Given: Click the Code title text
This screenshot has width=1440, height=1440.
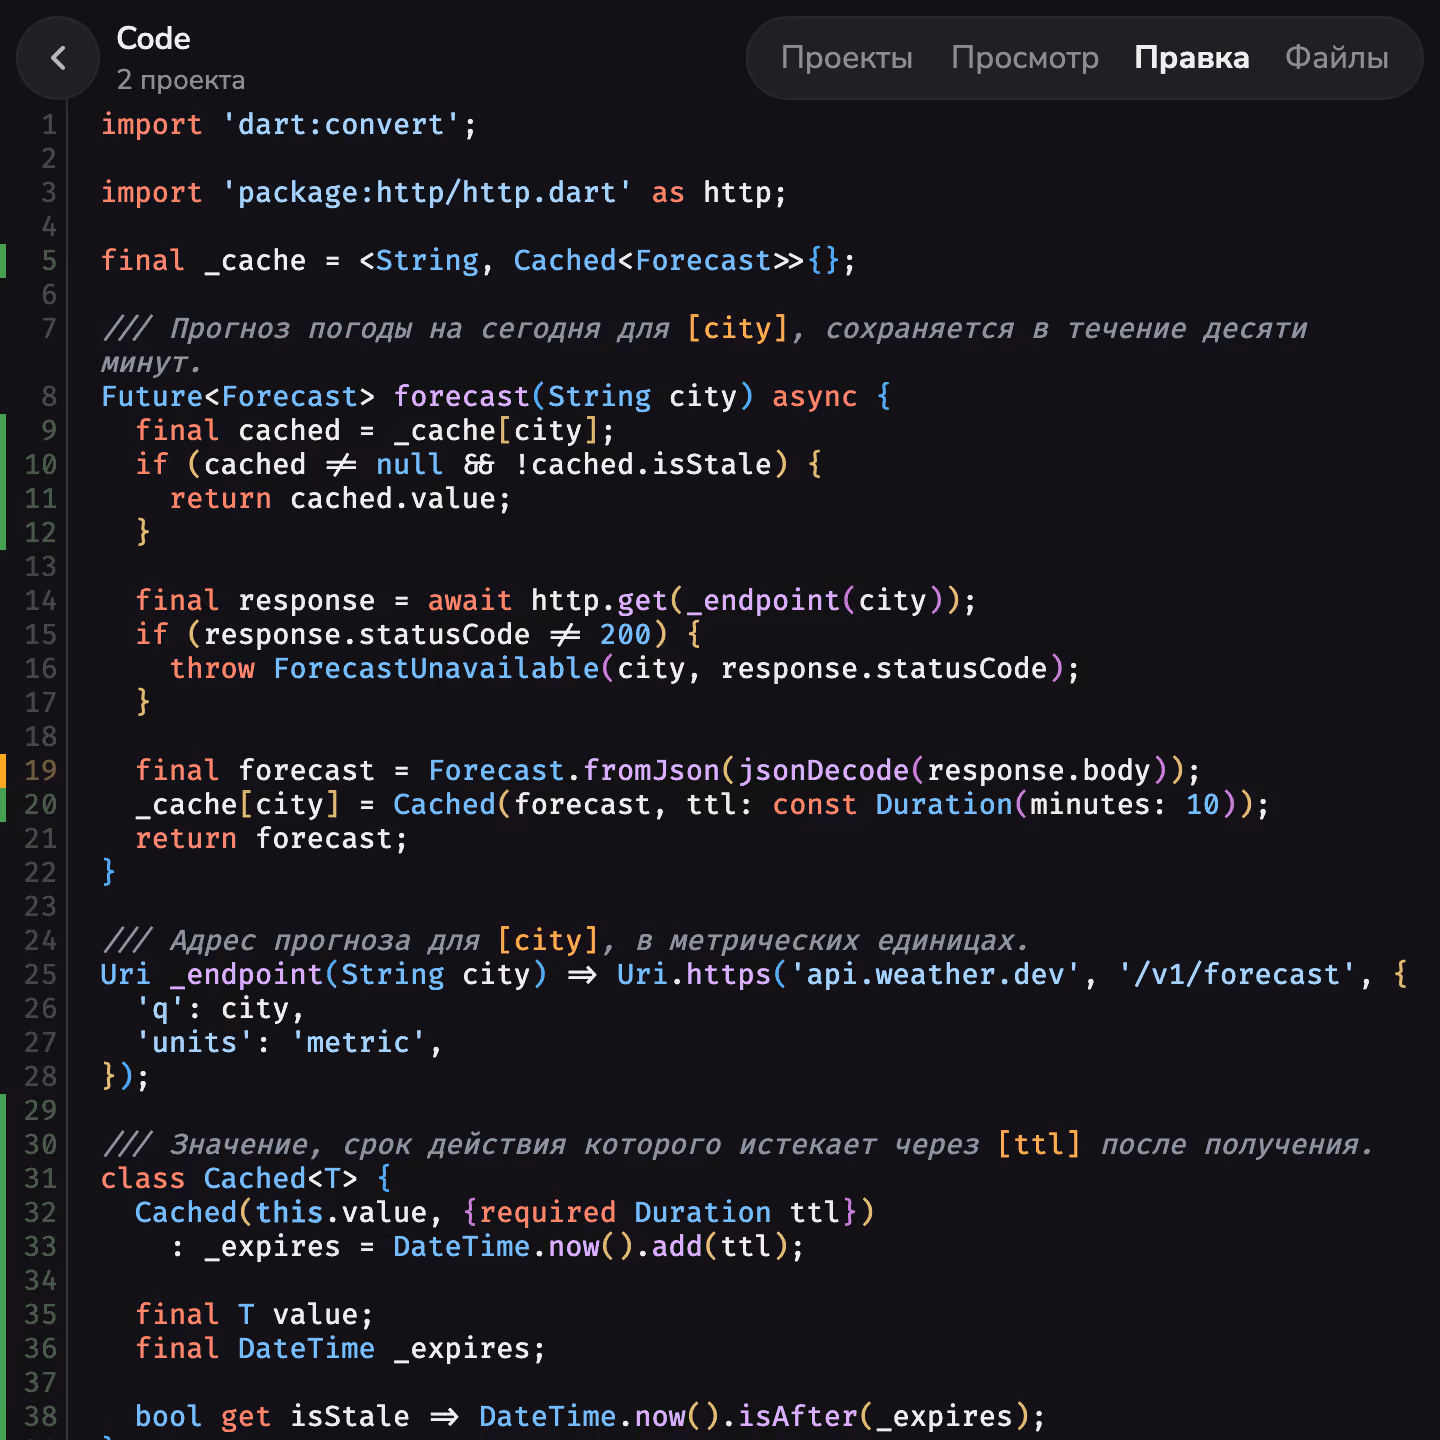Looking at the screenshot, I should (153, 38).
